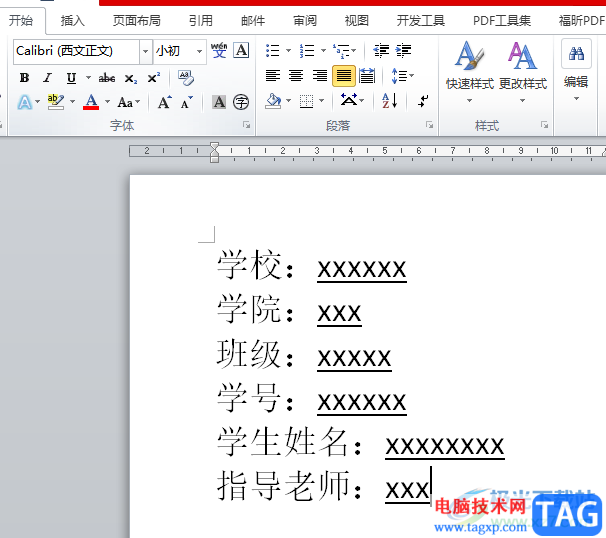Viewport: 606px width, 538px height.
Task: Toggle strikethrough text
Action: pyautogui.click(x=107, y=78)
